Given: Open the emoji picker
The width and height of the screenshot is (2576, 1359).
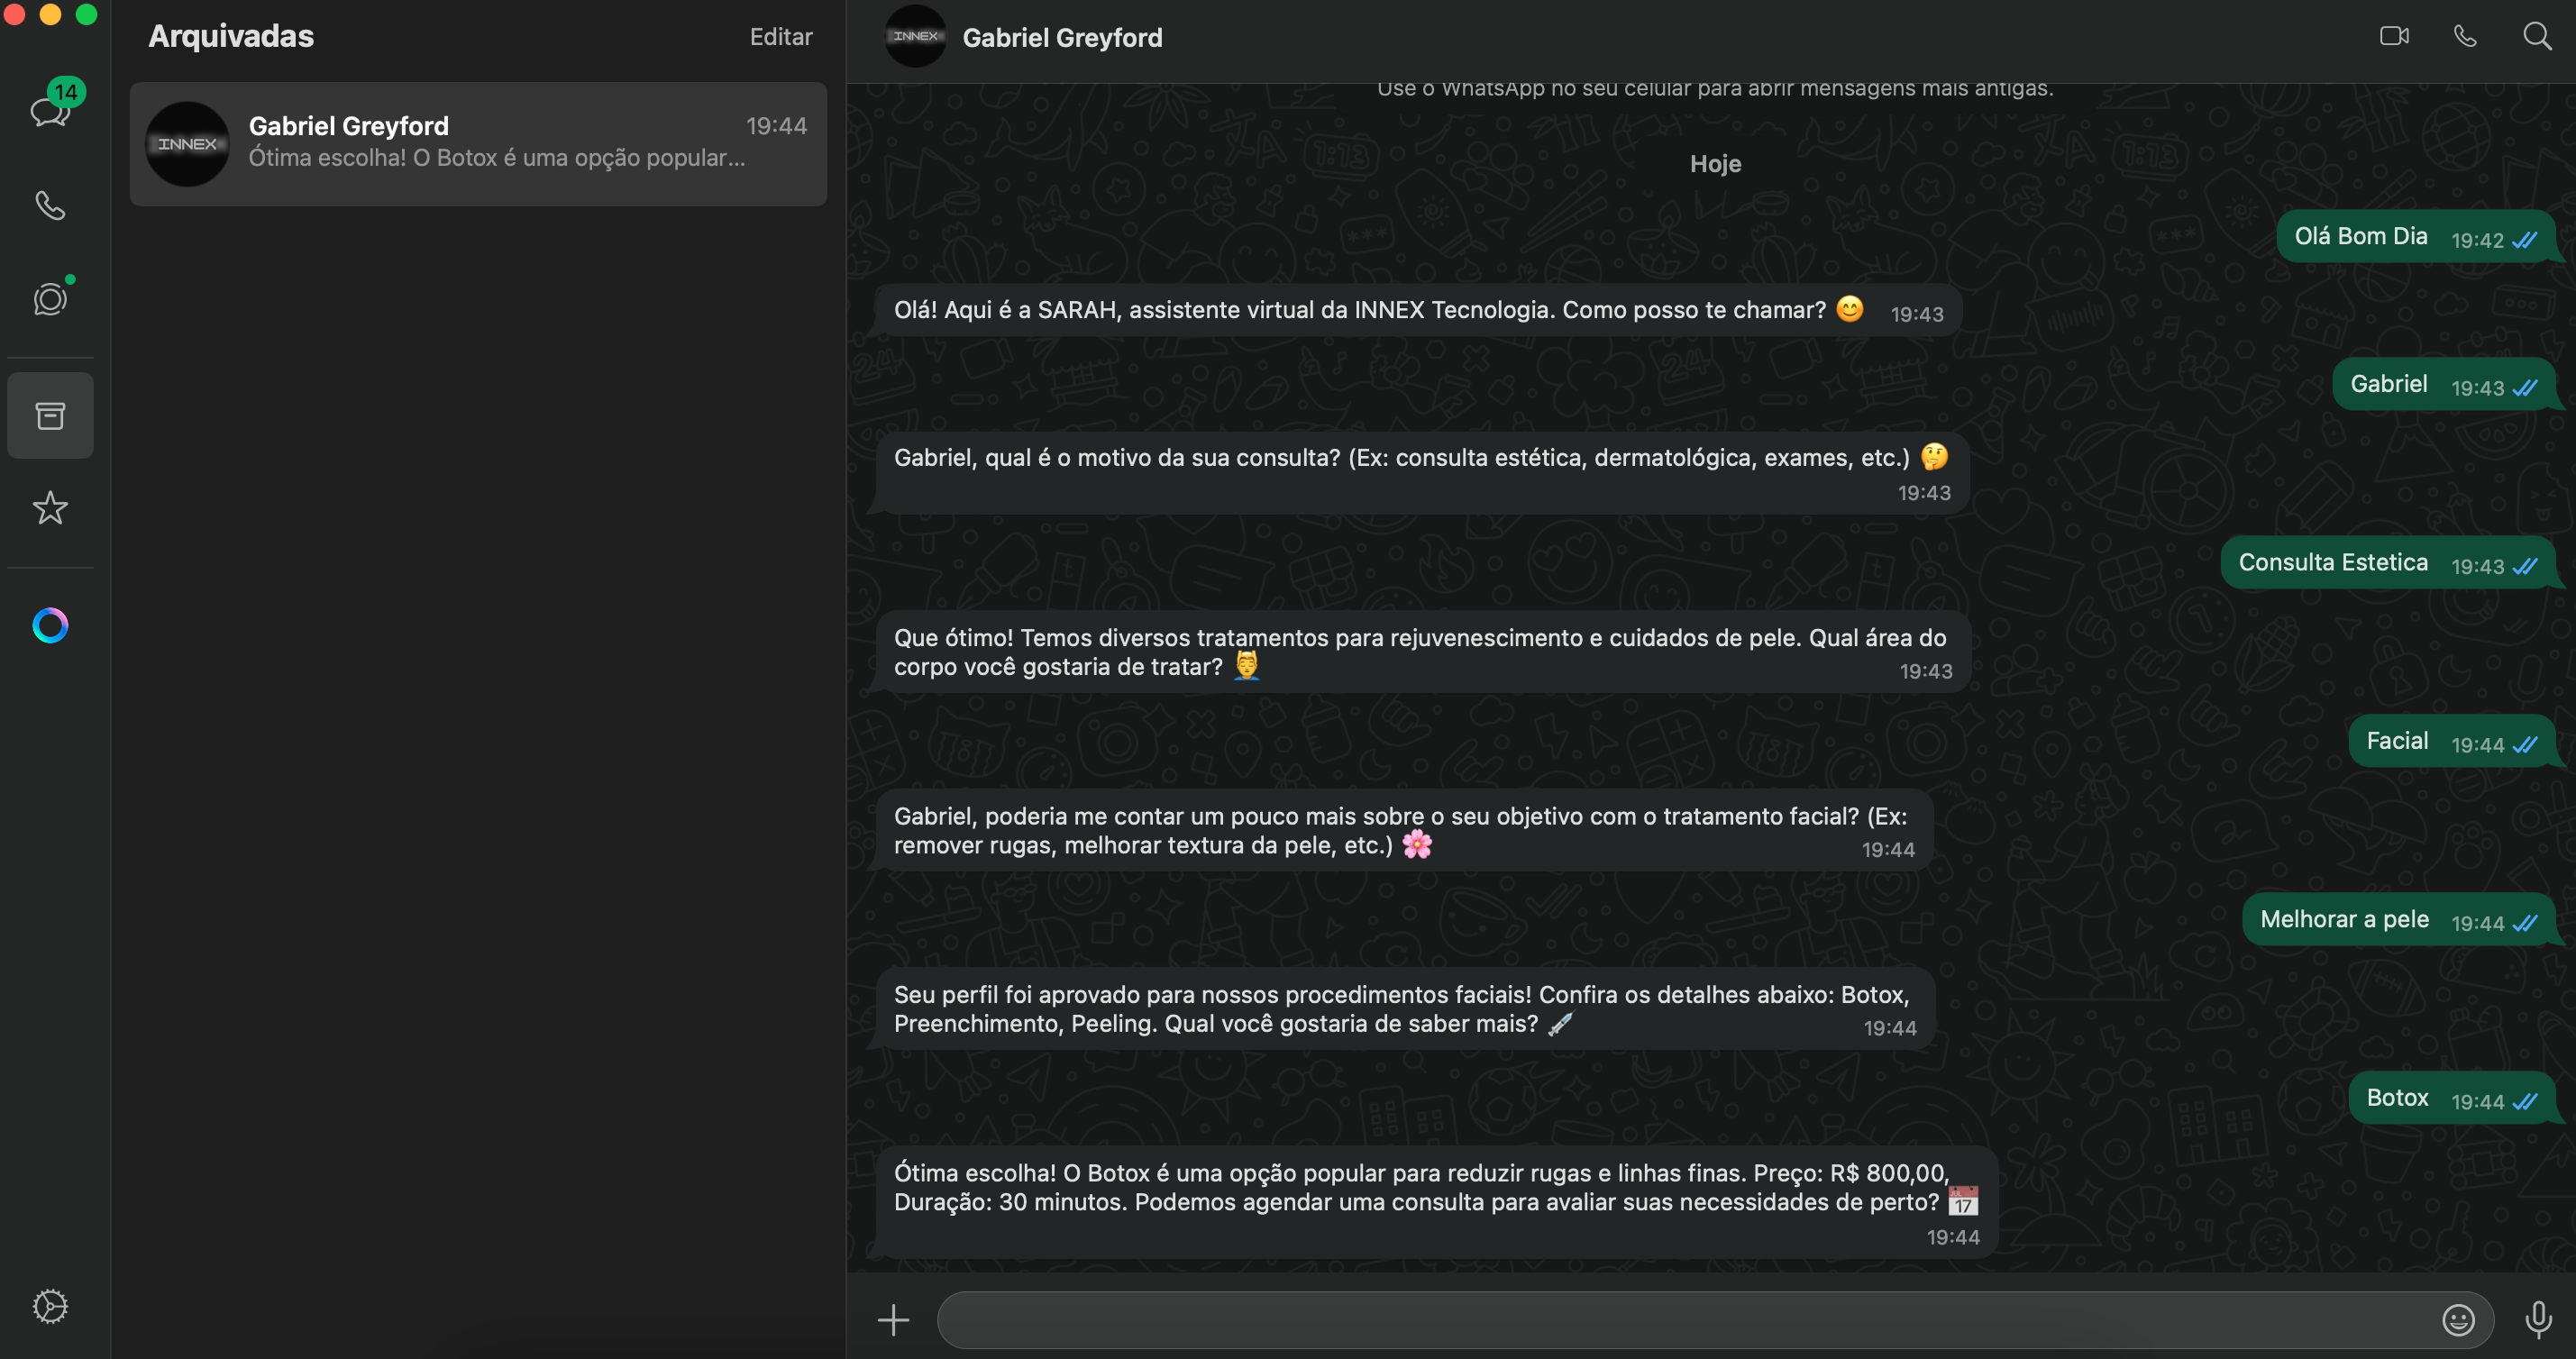Looking at the screenshot, I should tap(2458, 1320).
